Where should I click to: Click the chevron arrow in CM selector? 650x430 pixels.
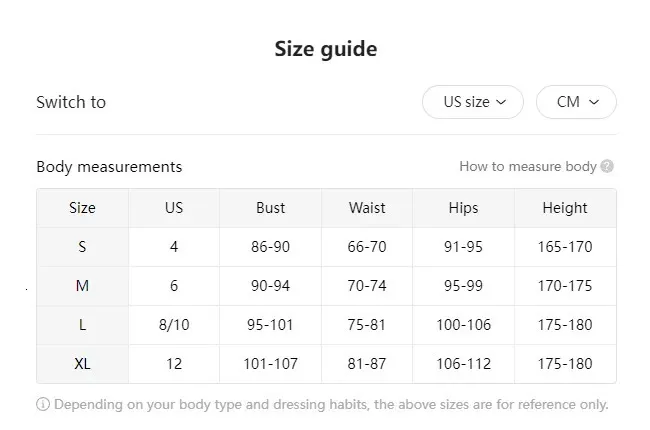594,102
